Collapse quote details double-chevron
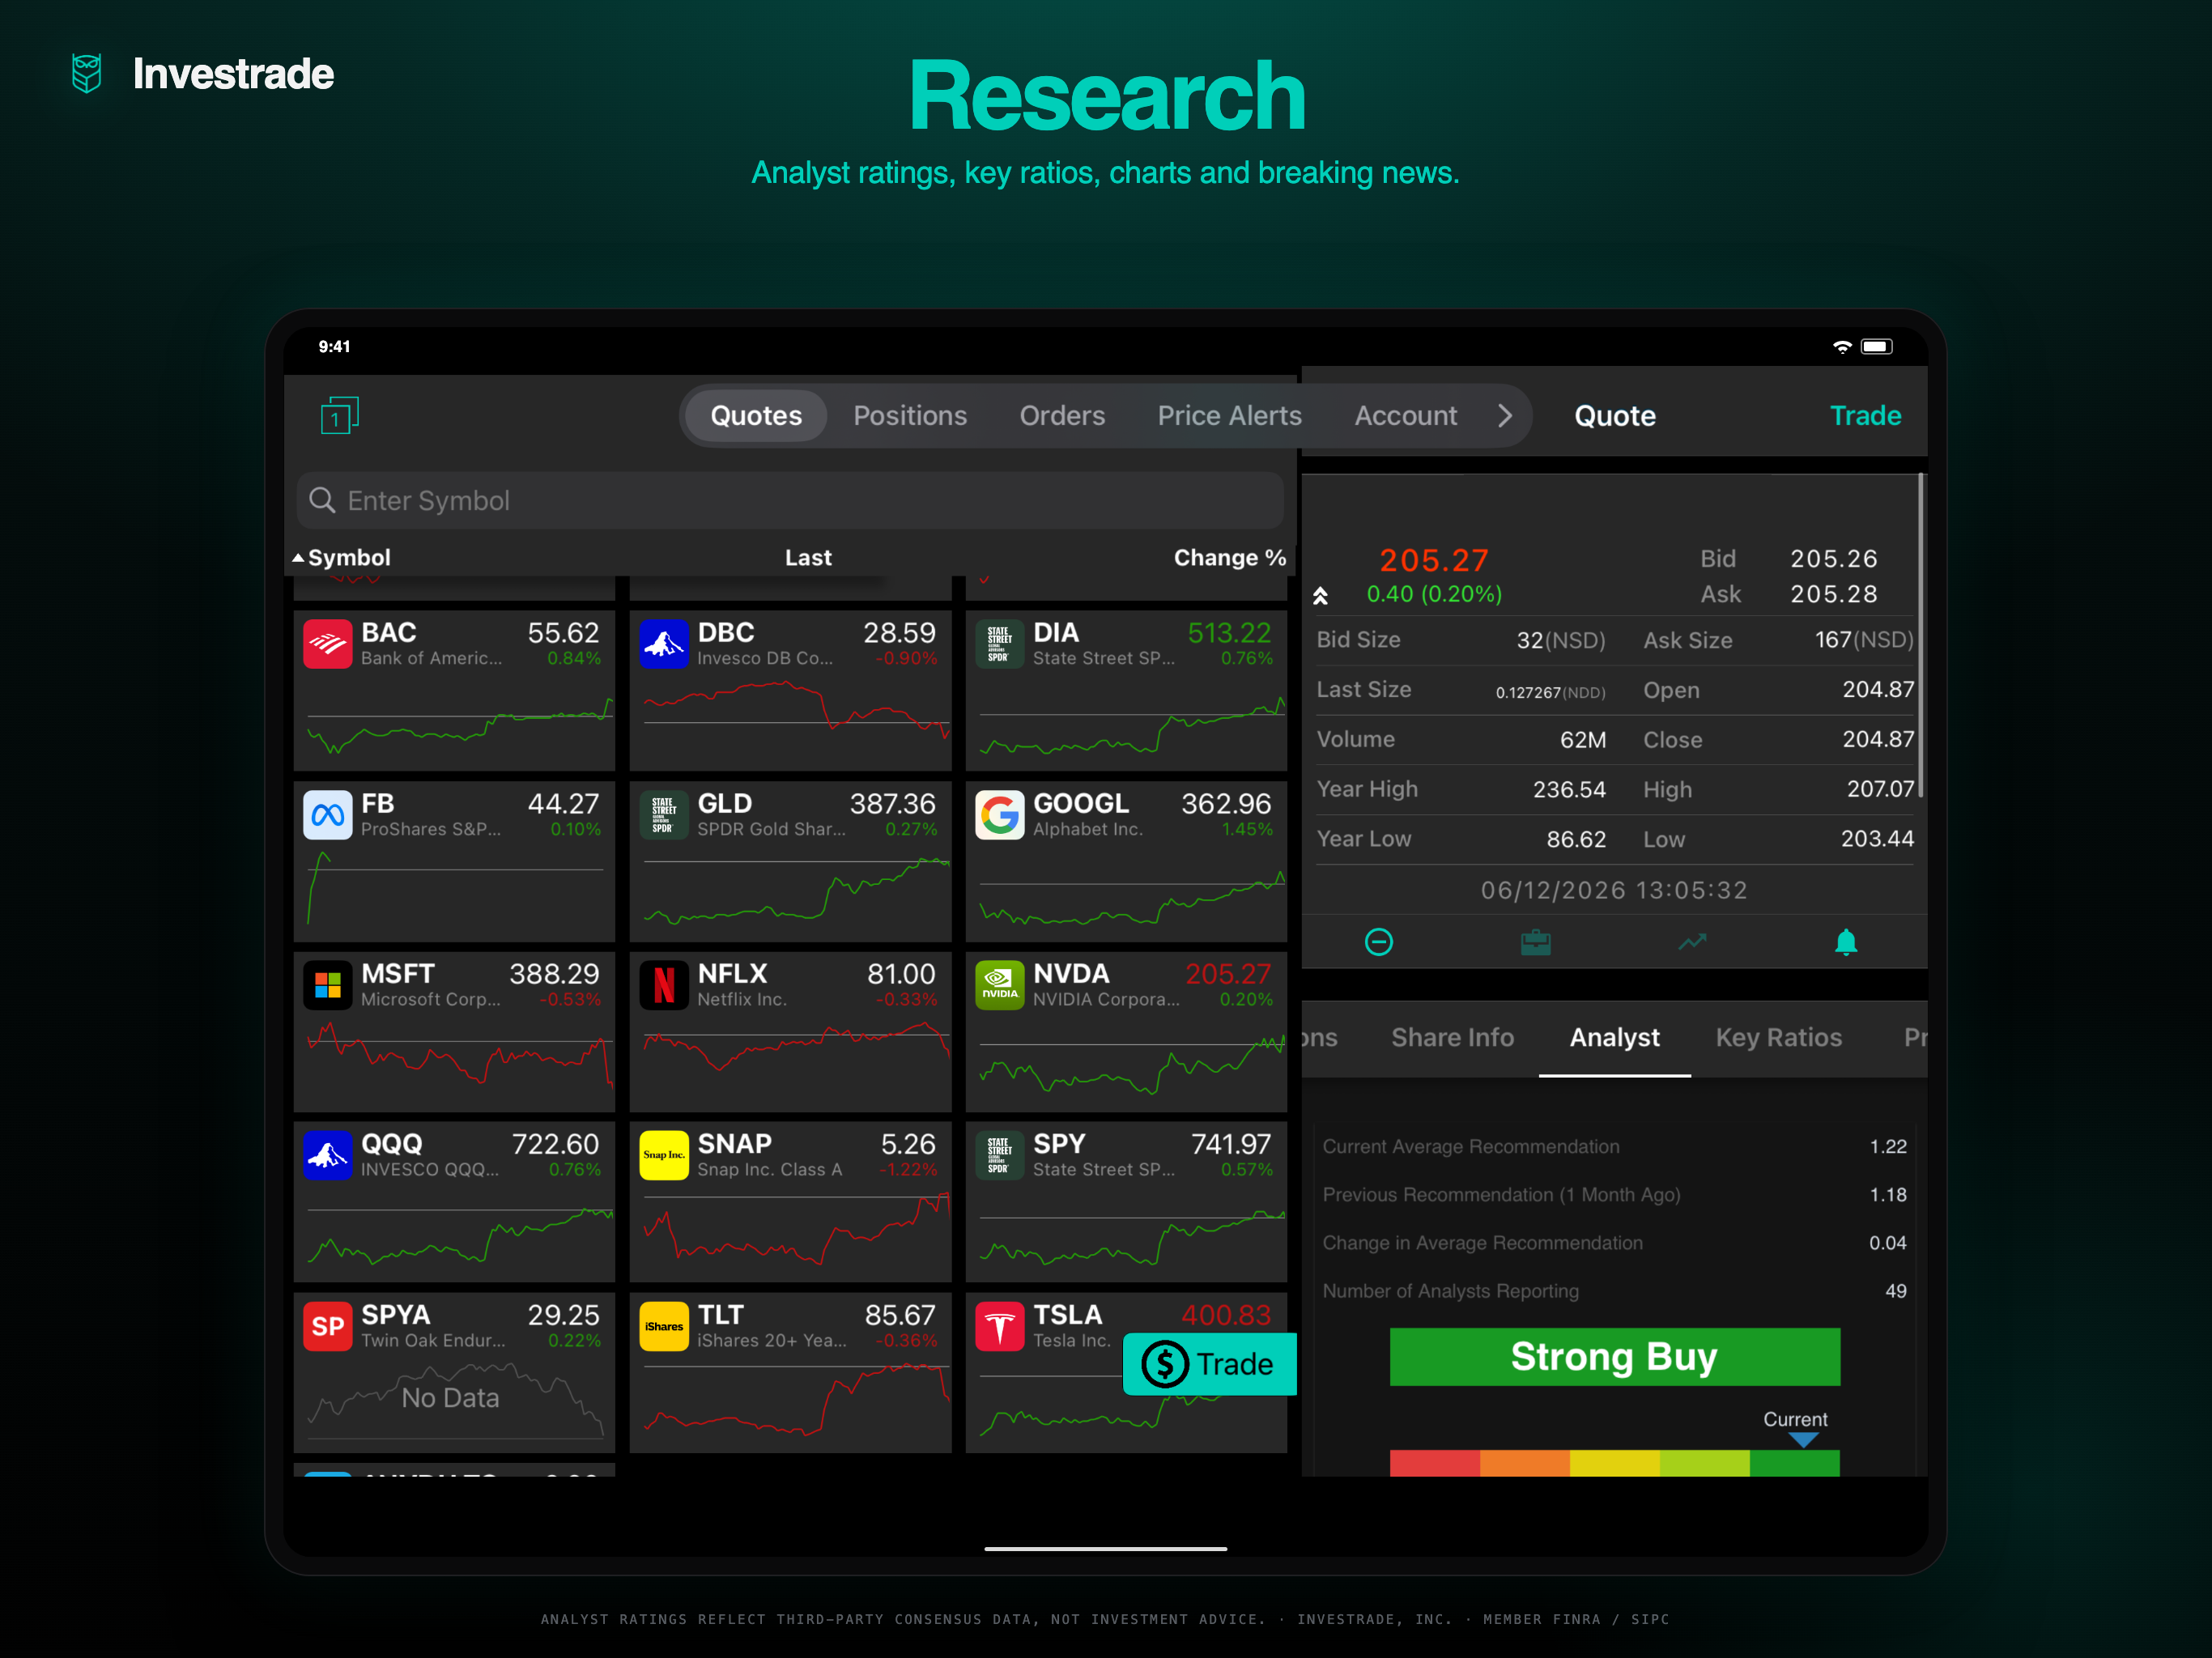The image size is (2212, 1658). click(1320, 596)
